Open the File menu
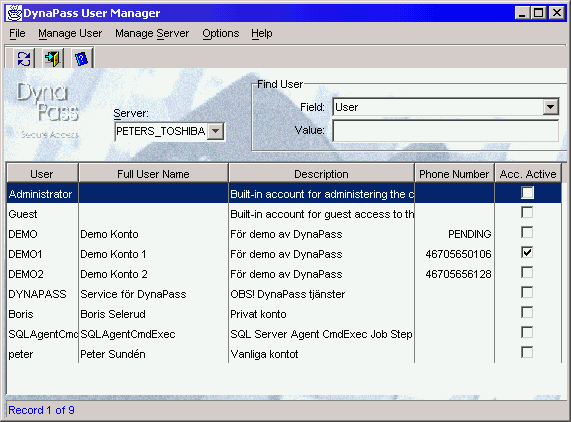This screenshot has width=571, height=422. 17,33
